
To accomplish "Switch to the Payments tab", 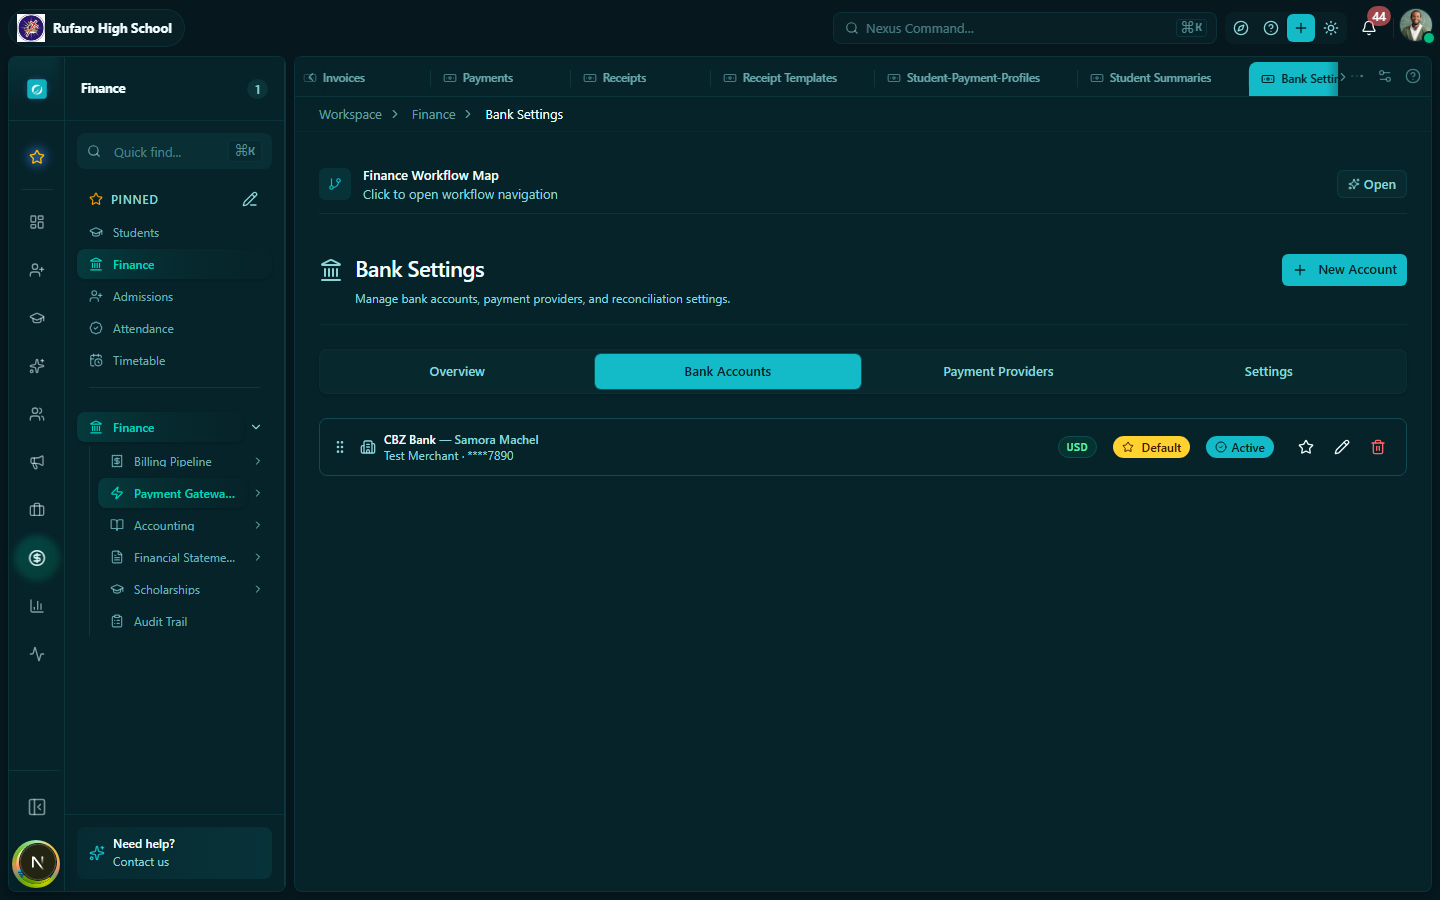I will (478, 78).
